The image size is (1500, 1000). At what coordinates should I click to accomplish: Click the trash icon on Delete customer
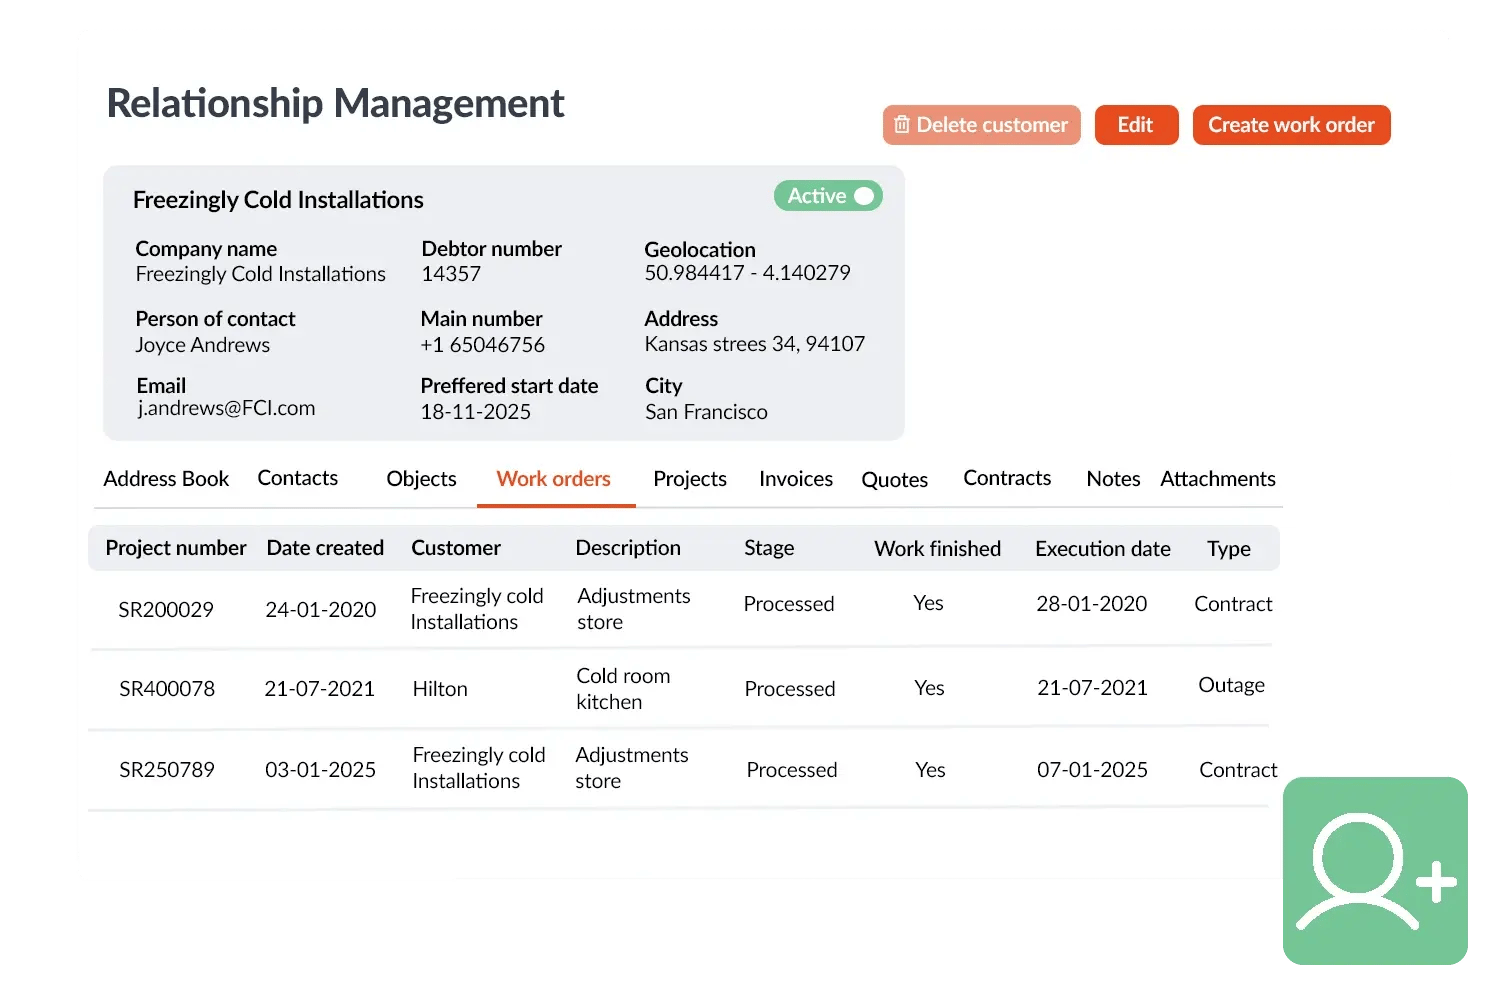click(x=902, y=125)
